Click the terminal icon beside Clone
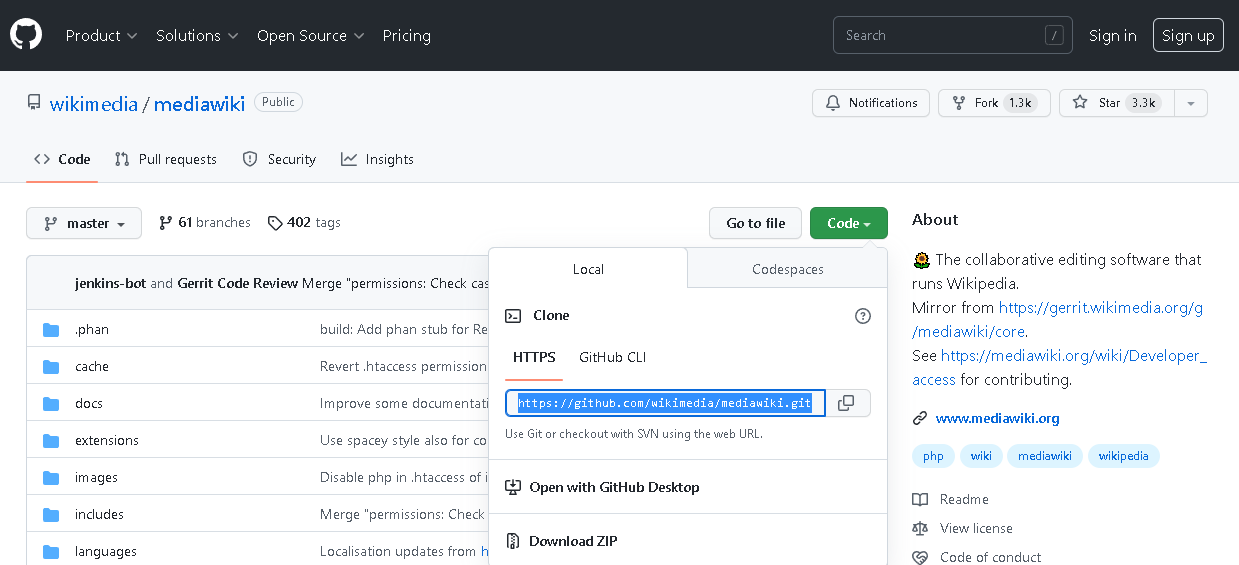The width and height of the screenshot is (1239, 565). (x=513, y=316)
